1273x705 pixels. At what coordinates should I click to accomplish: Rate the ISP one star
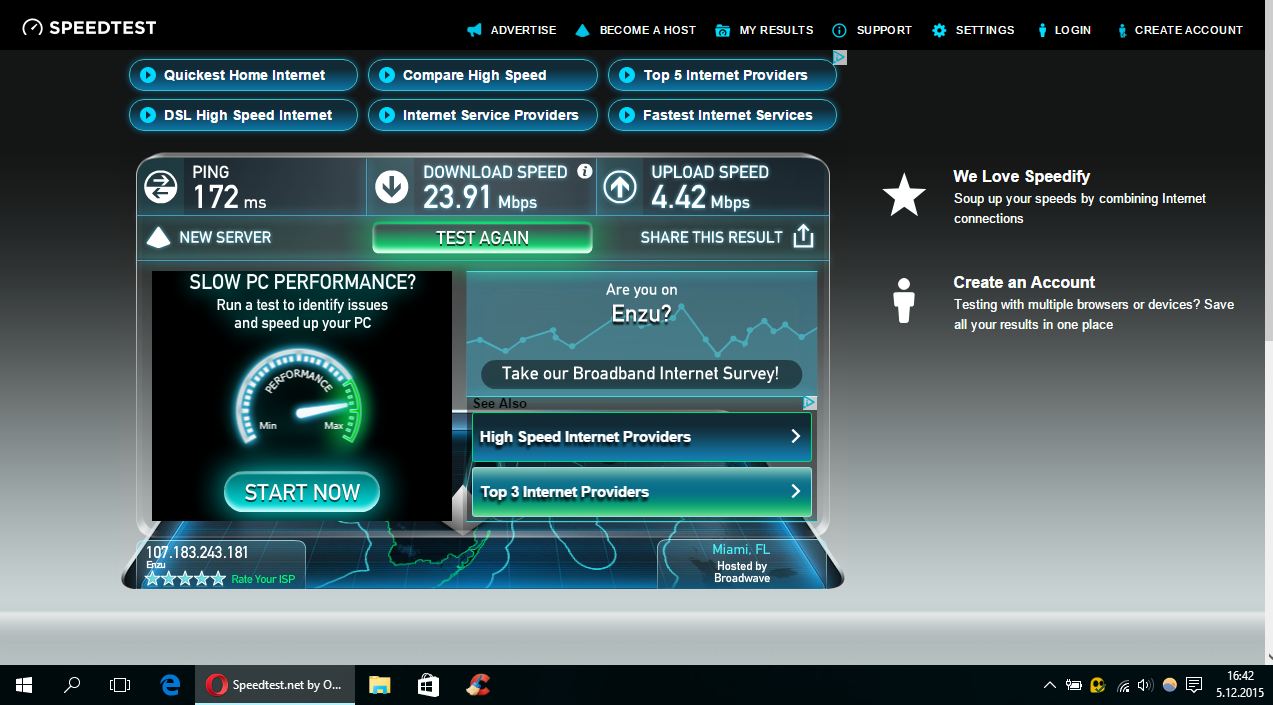(153, 578)
